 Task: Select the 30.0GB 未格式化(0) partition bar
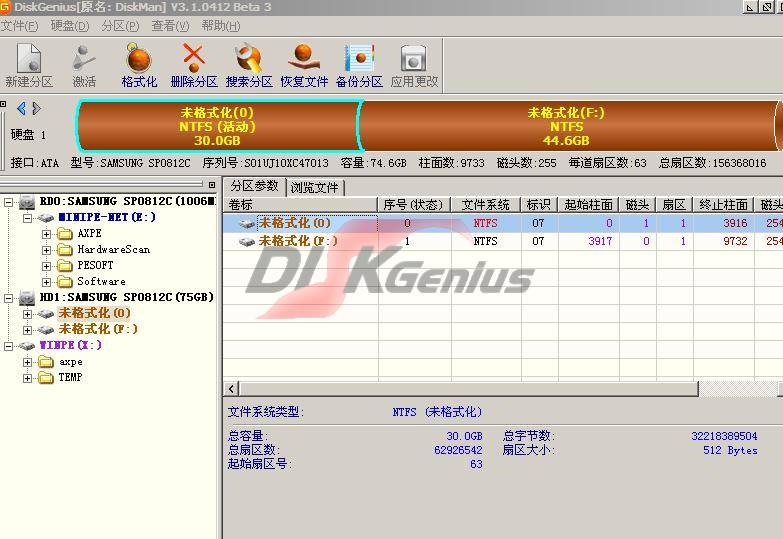218,126
